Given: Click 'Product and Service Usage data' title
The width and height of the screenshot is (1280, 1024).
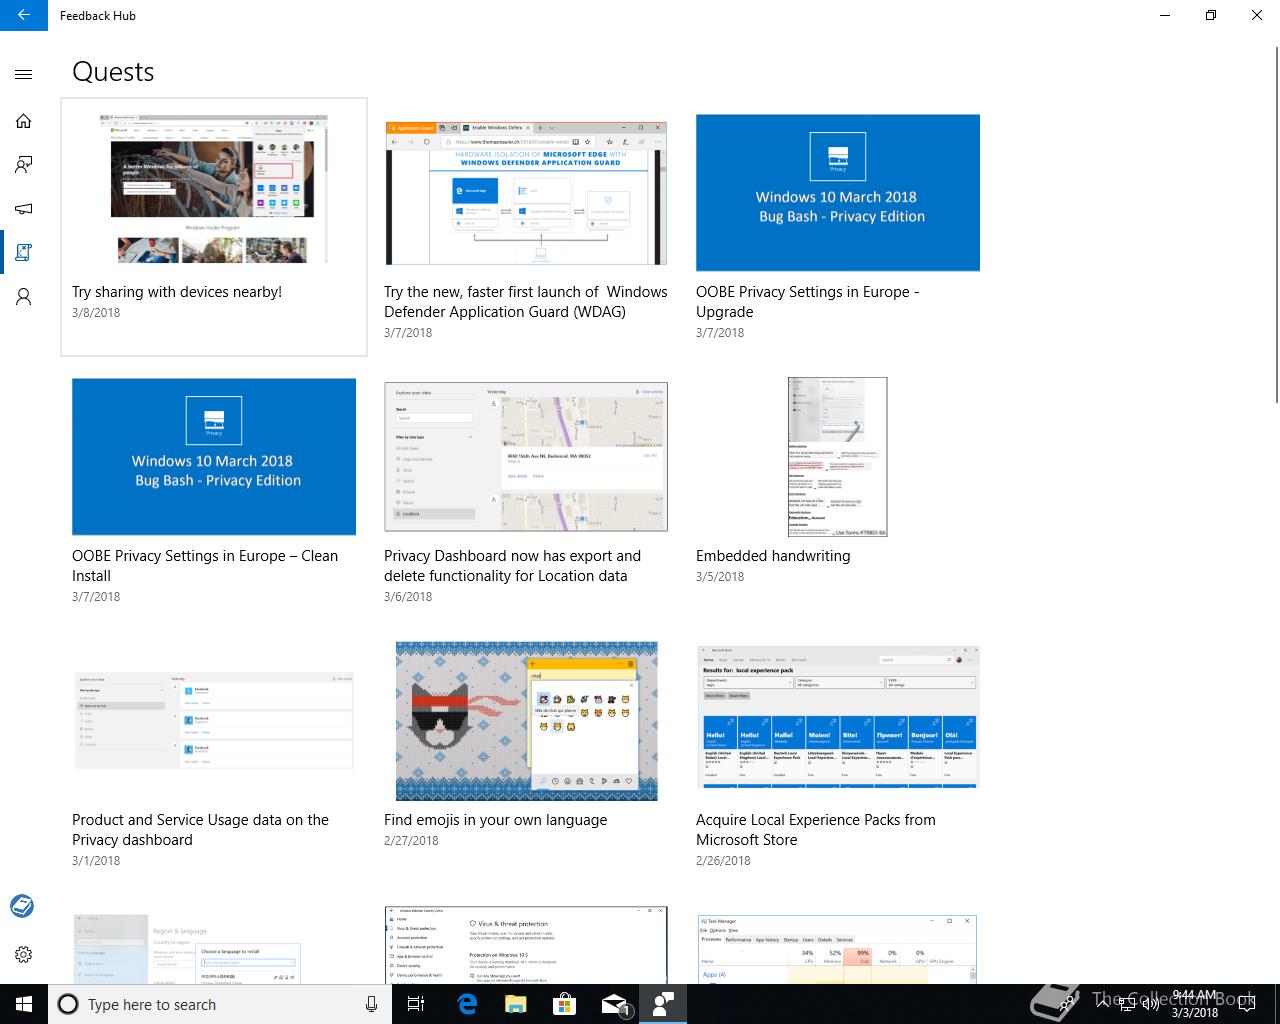Looking at the screenshot, I should pyautogui.click(x=200, y=830).
